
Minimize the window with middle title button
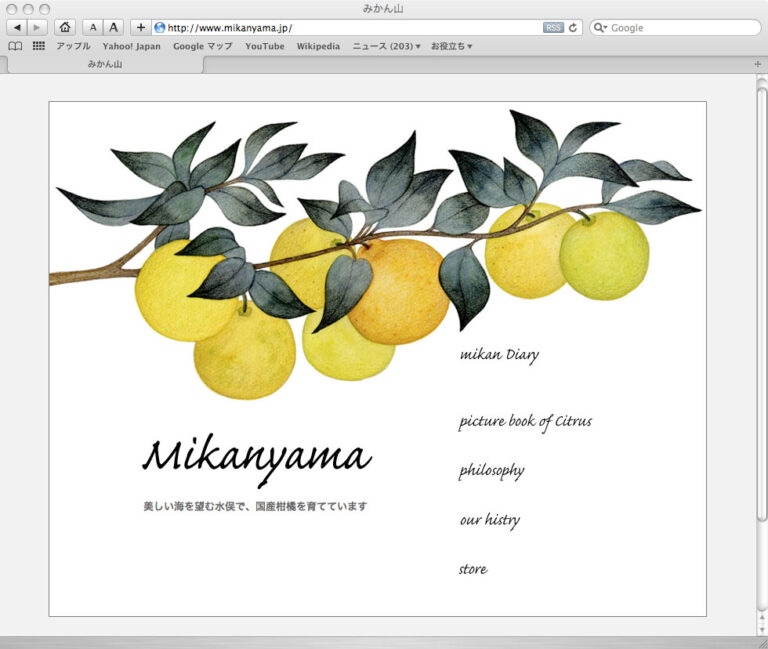point(28,9)
